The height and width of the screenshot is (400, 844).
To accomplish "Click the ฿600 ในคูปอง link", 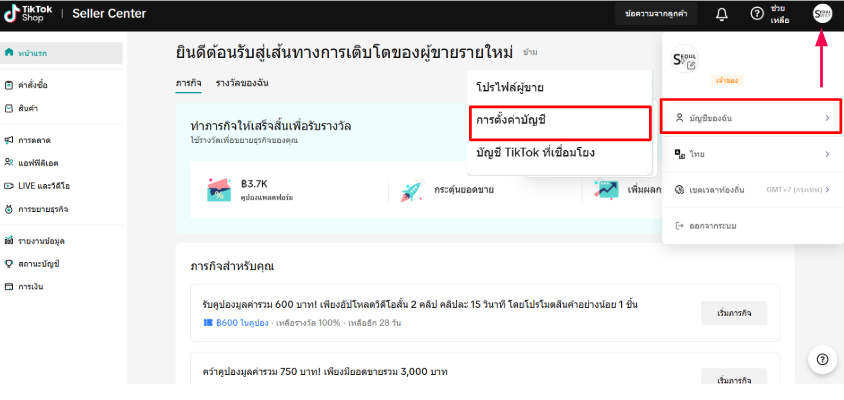I will (x=241, y=323).
